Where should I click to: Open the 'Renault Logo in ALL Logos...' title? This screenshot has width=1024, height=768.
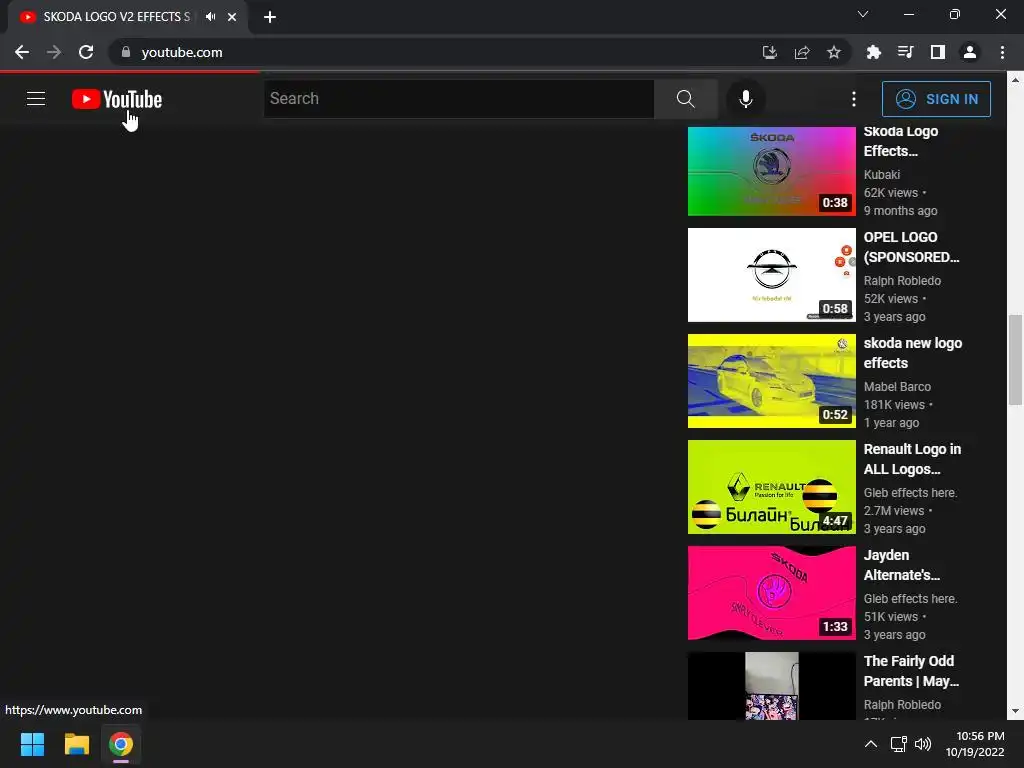[912, 459]
